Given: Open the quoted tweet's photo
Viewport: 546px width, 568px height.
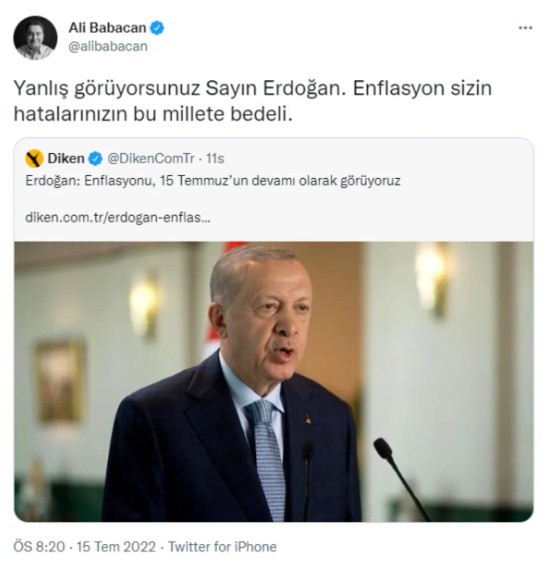Looking at the screenshot, I should (x=274, y=381).
